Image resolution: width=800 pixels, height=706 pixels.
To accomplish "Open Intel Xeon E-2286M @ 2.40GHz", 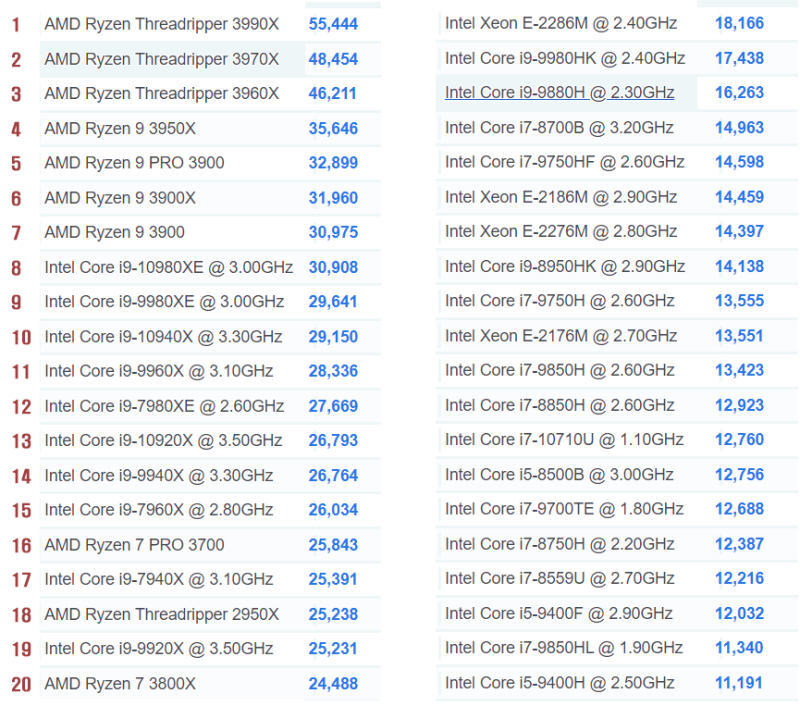I will coord(561,23).
